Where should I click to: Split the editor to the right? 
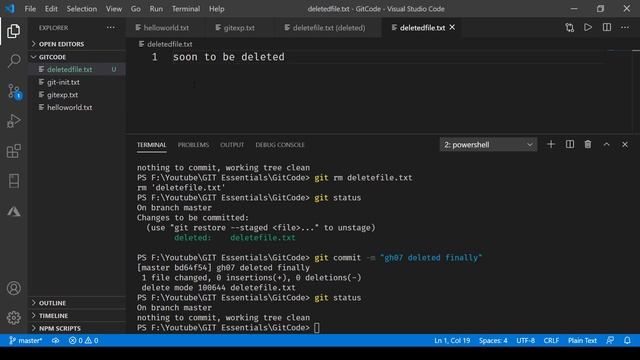coord(607,27)
